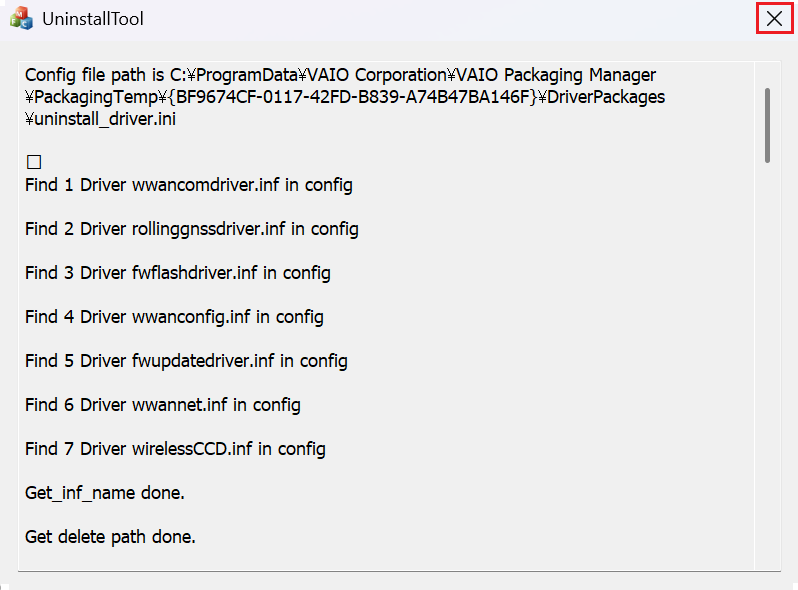
Task: Select the fwupdatedriver.inf log line
Action: click(x=186, y=361)
